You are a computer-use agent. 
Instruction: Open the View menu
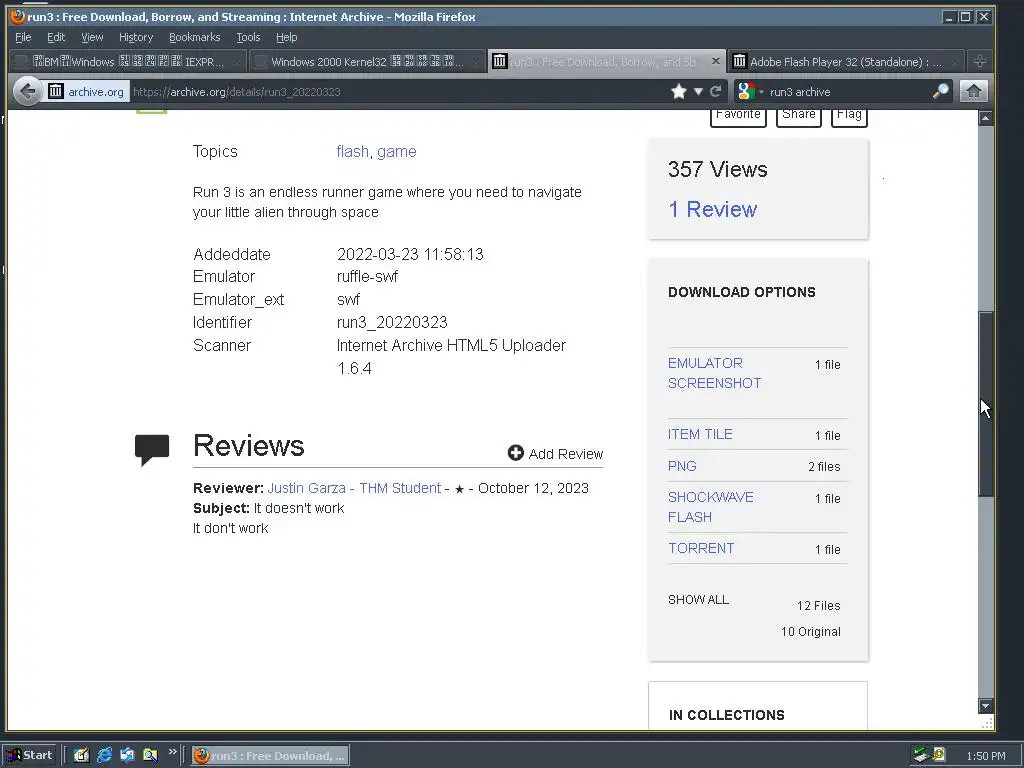92,37
